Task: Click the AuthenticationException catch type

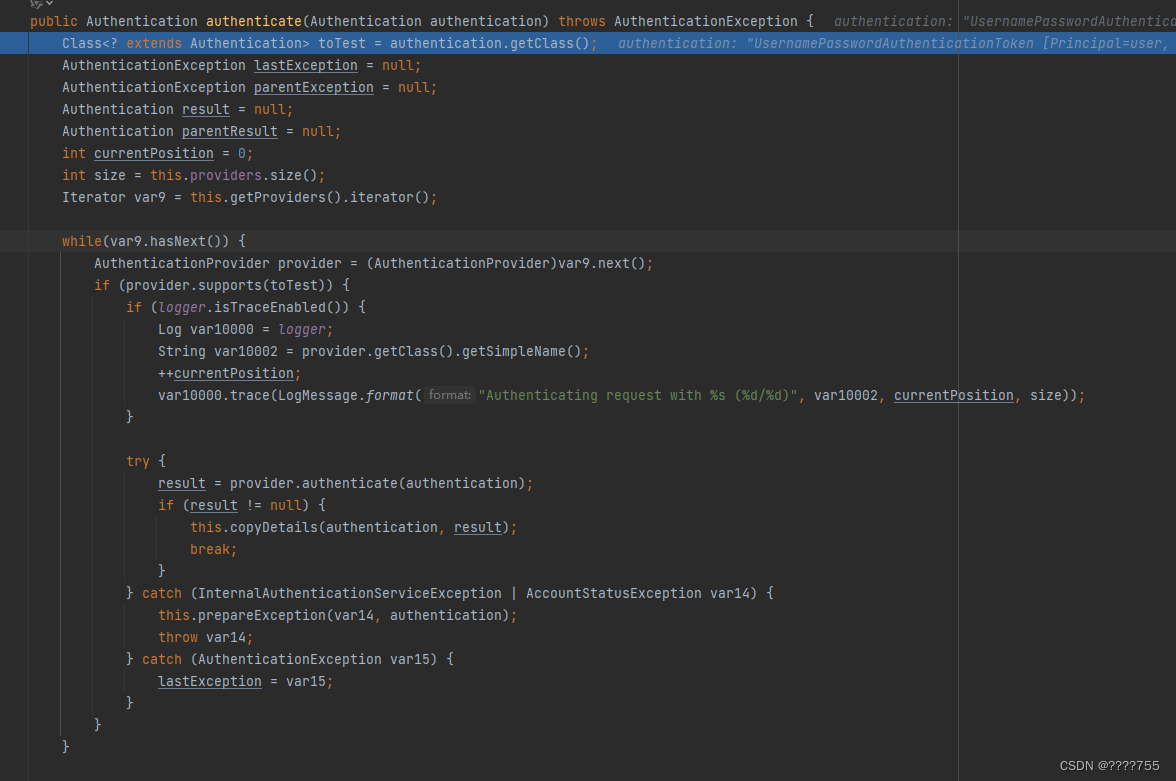Action: 288,658
